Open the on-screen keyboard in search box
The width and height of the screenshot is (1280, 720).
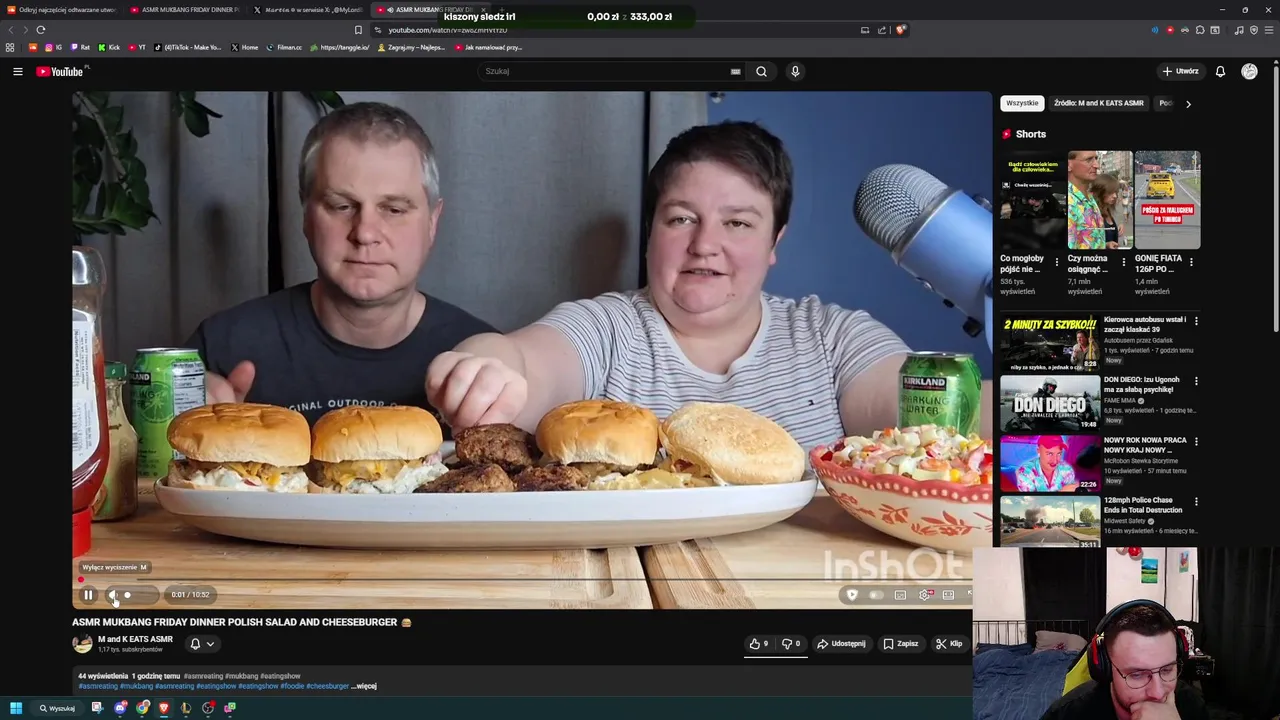pyautogui.click(x=735, y=71)
